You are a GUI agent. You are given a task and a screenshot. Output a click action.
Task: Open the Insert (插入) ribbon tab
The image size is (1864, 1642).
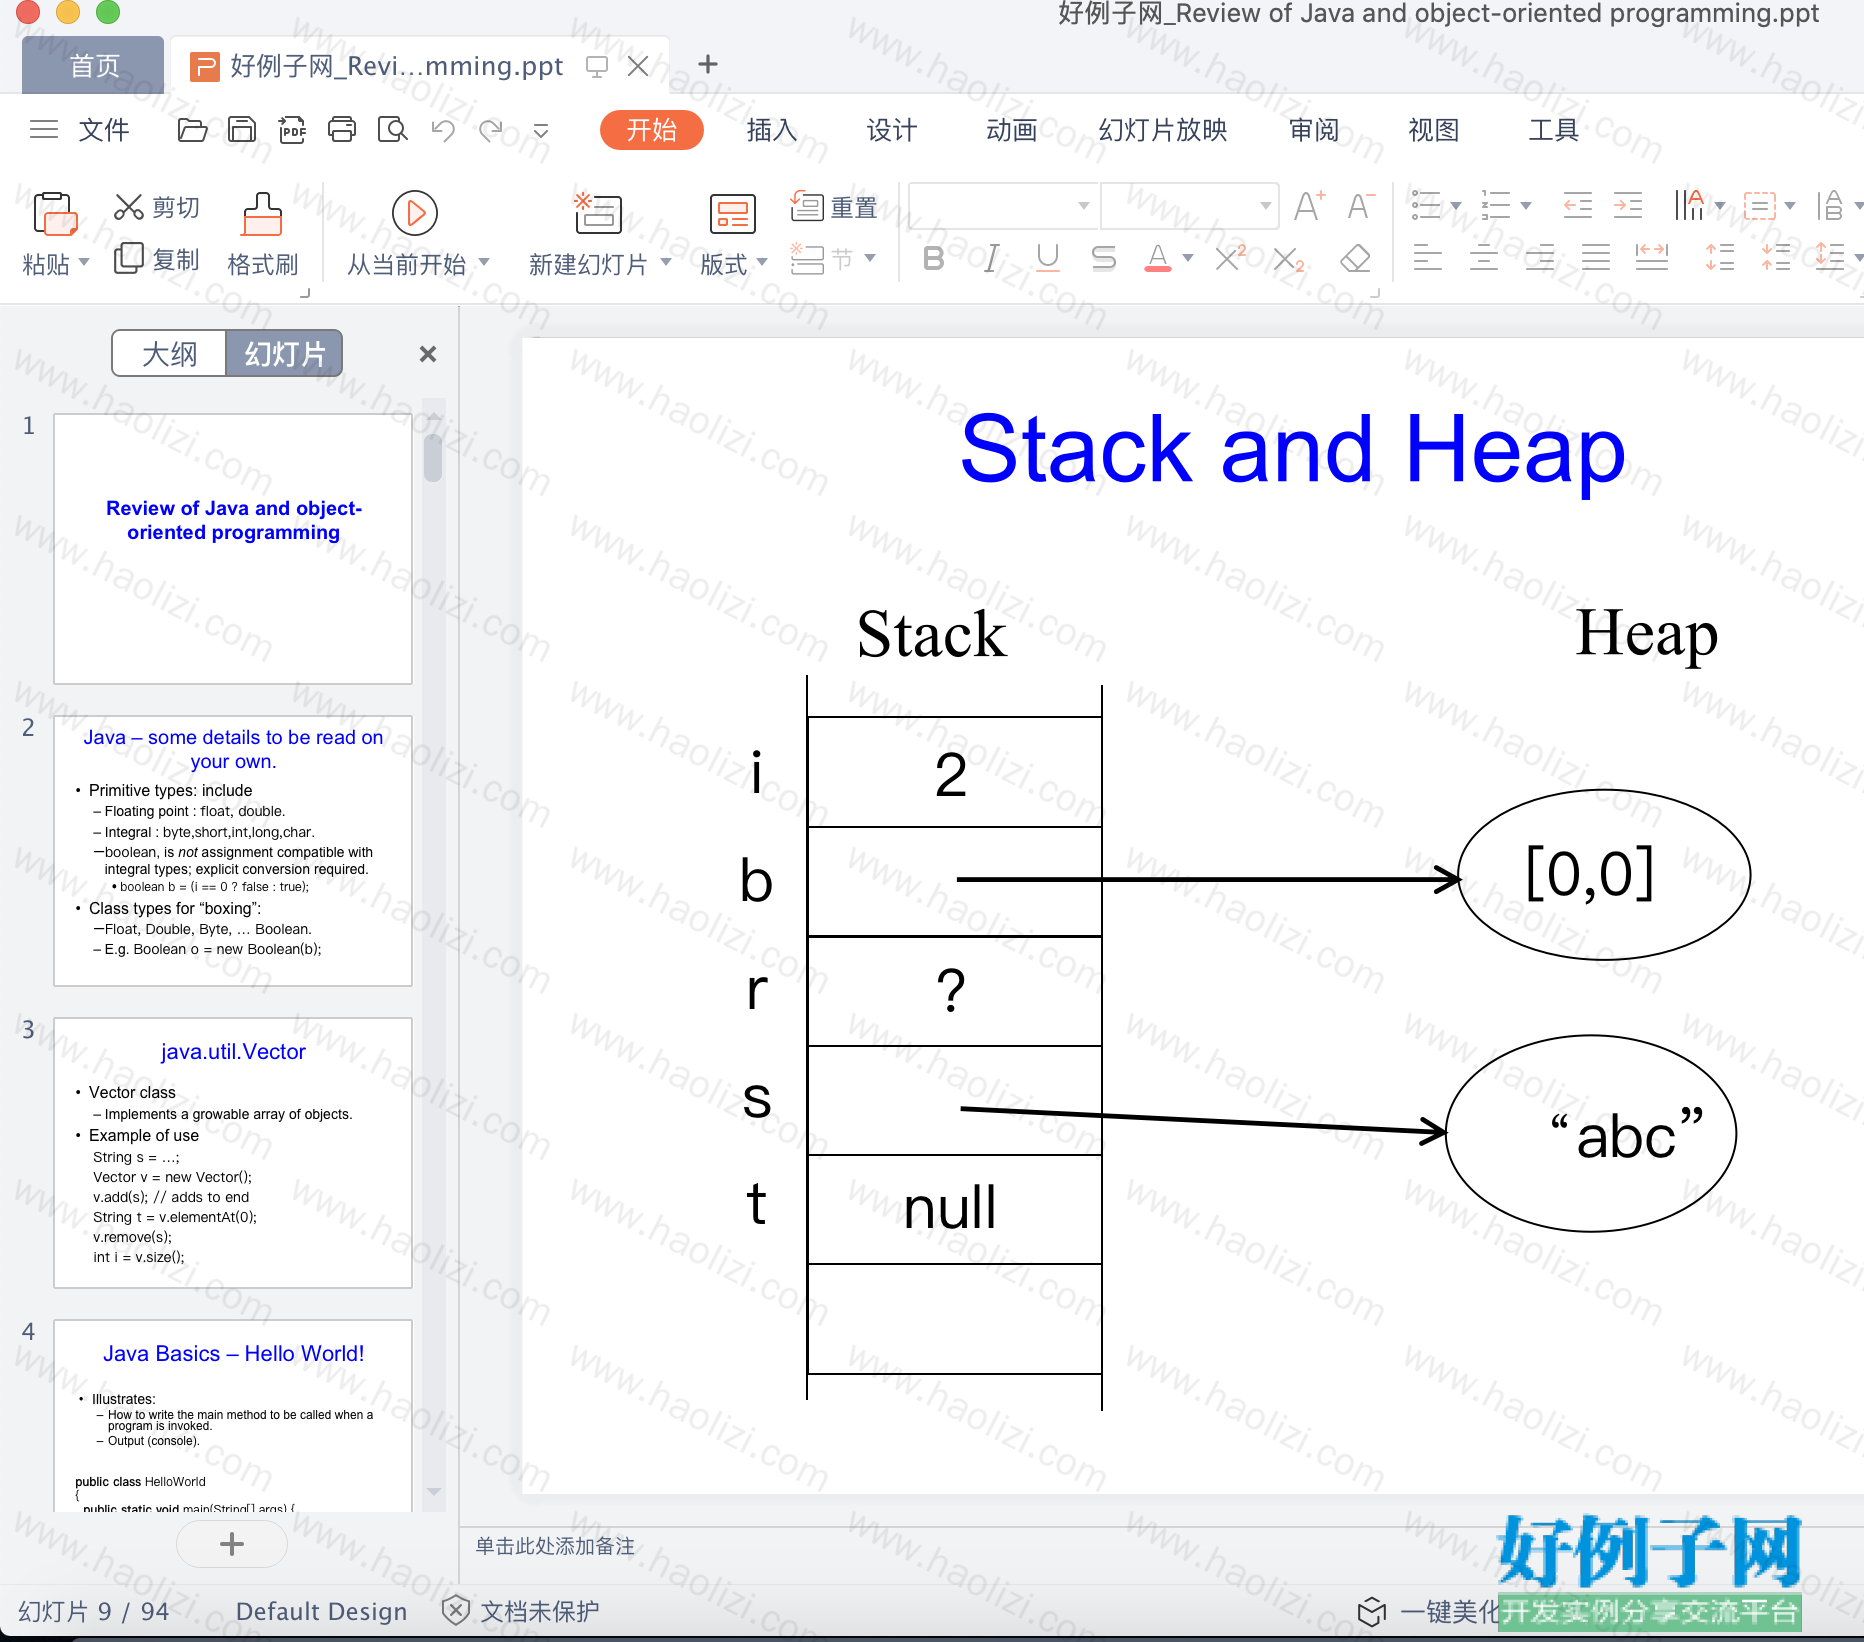pyautogui.click(x=771, y=130)
